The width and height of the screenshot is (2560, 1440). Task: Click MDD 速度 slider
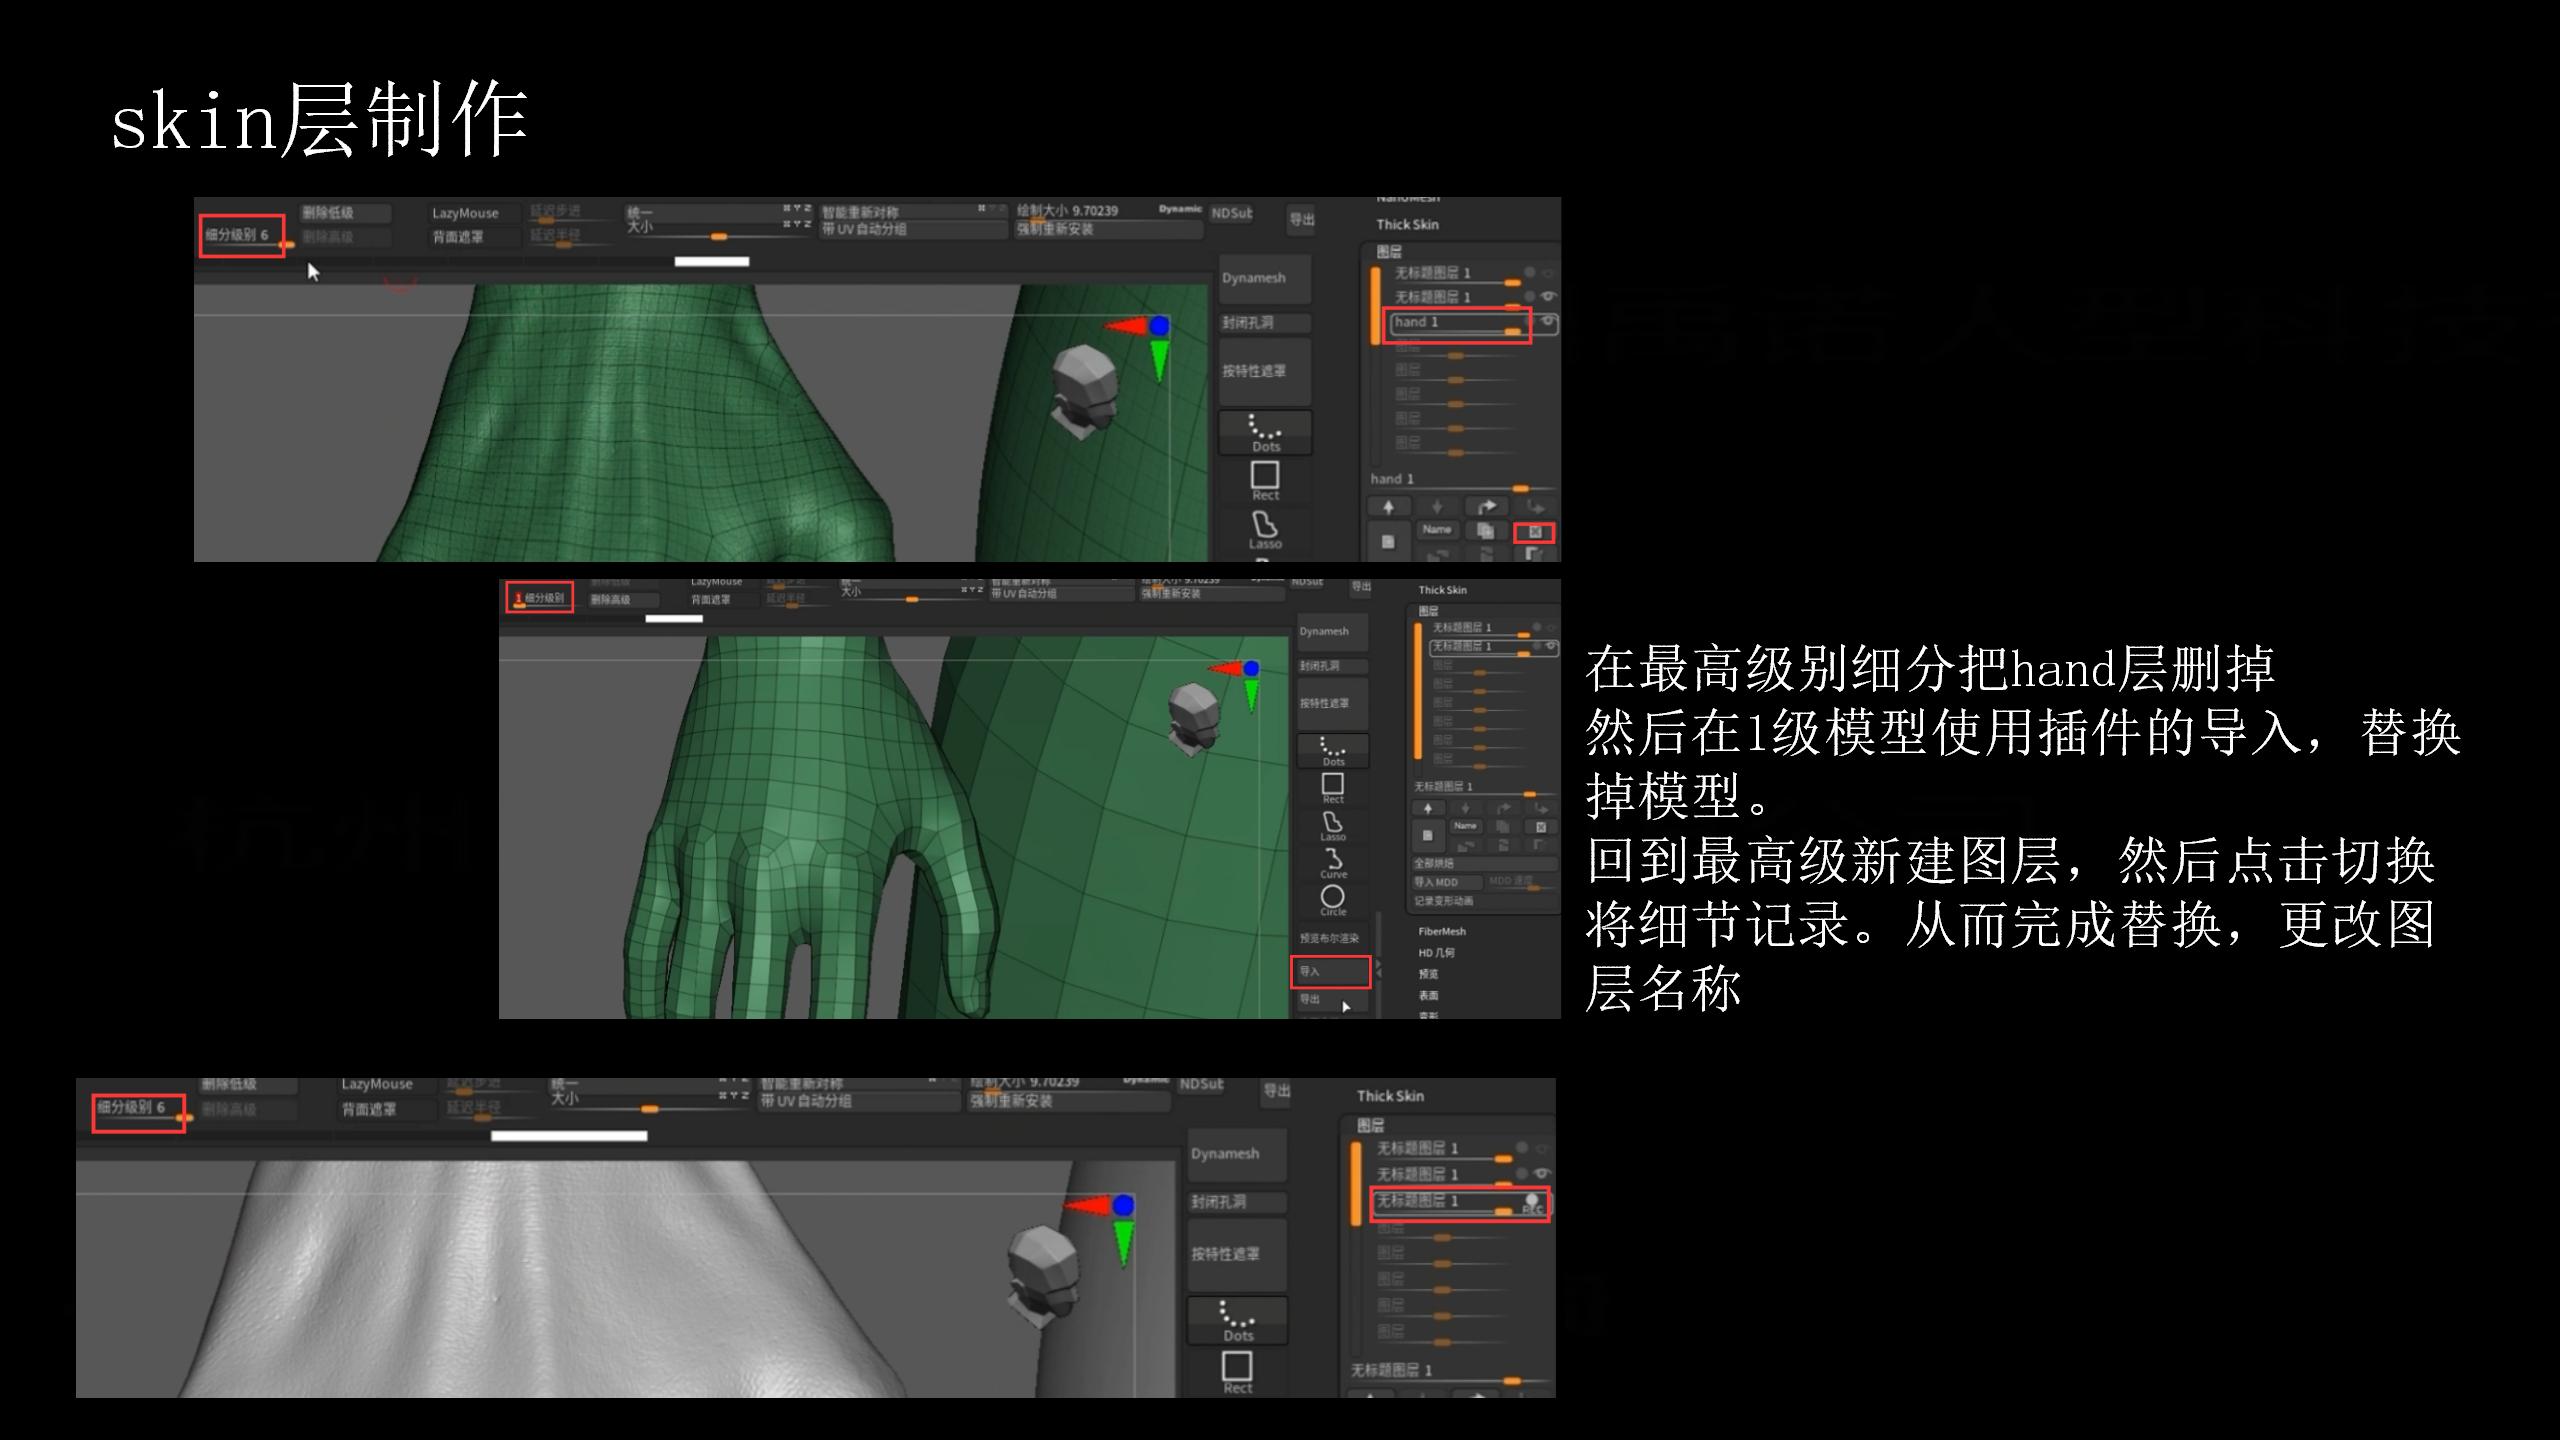1522,882
